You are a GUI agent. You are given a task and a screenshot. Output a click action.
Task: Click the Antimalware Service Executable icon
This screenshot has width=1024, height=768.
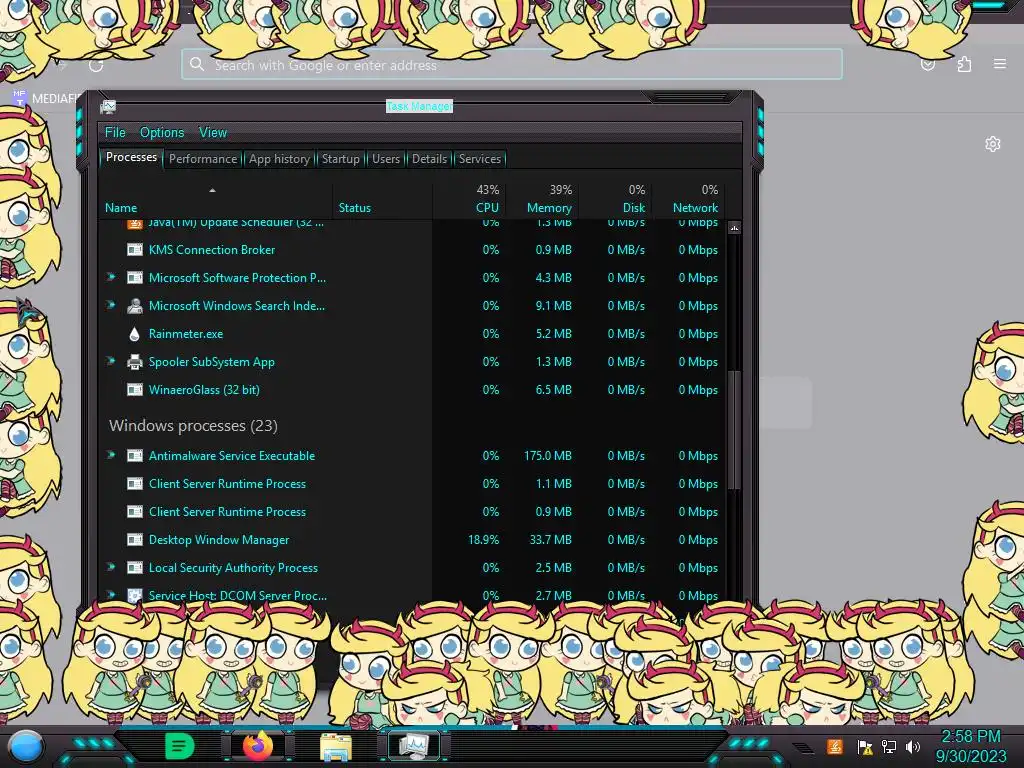coord(135,456)
